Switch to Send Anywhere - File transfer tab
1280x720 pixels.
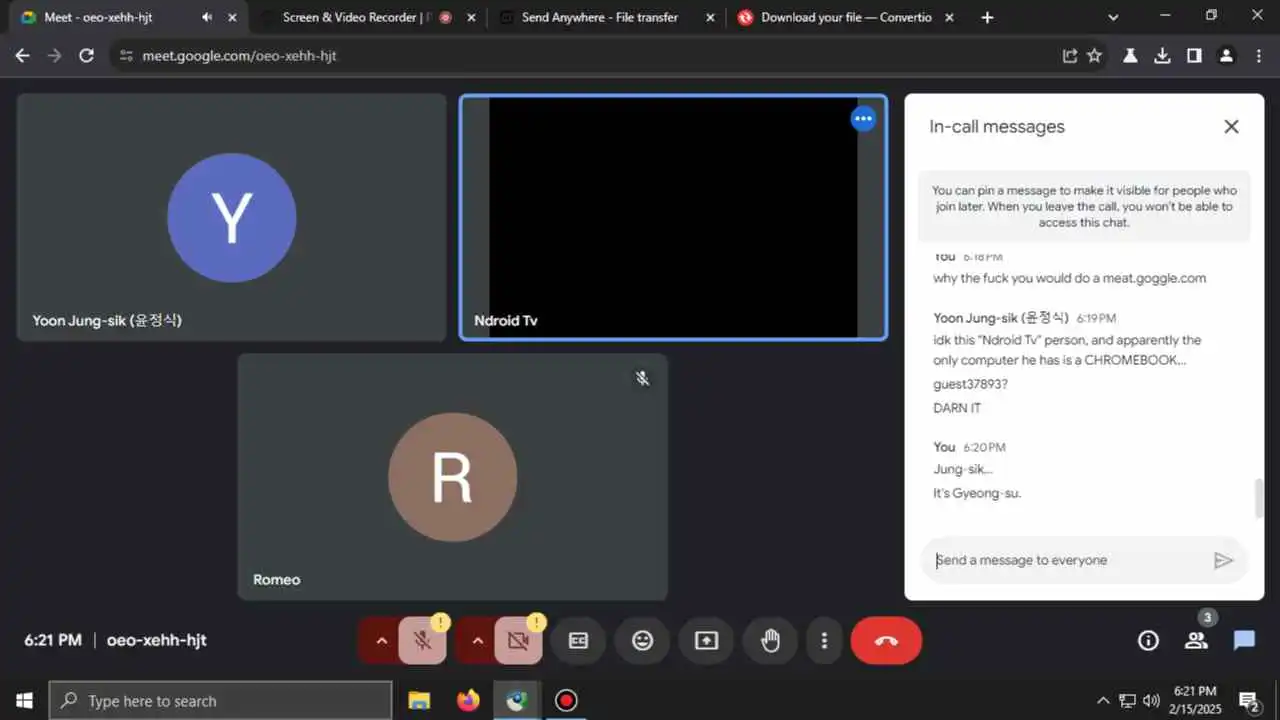tap(600, 17)
